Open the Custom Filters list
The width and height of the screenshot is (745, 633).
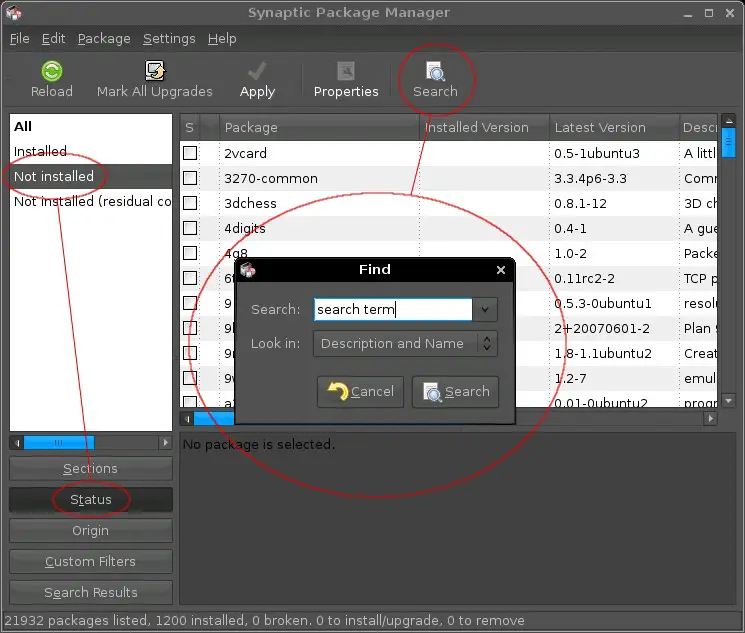tap(91, 561)
